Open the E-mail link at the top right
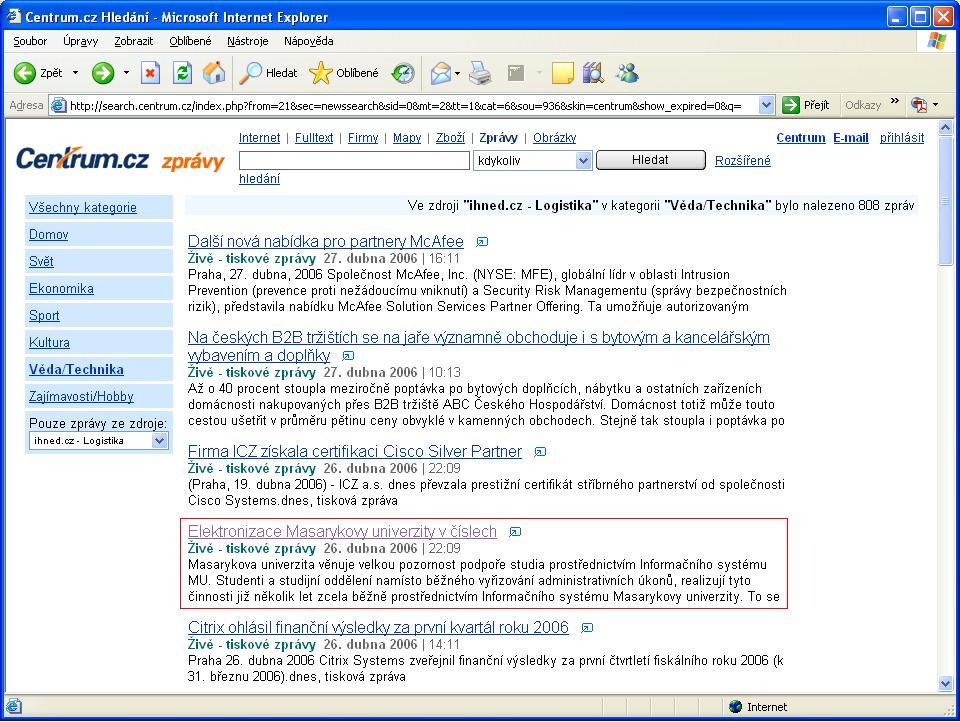 point(850,138)
